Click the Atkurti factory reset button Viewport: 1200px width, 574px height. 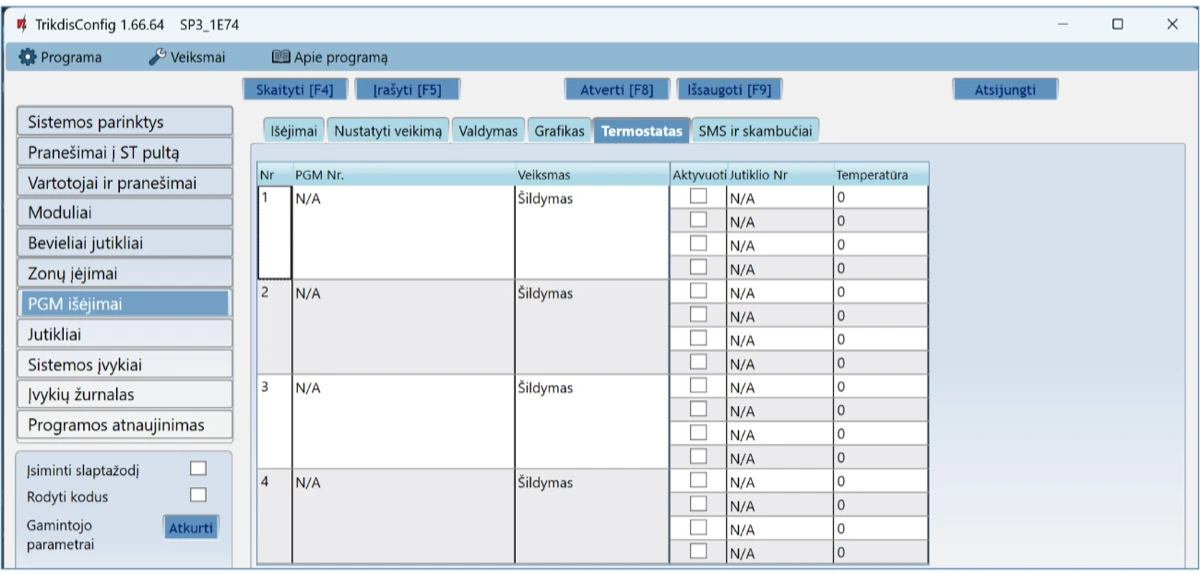(x=190, y=528)
